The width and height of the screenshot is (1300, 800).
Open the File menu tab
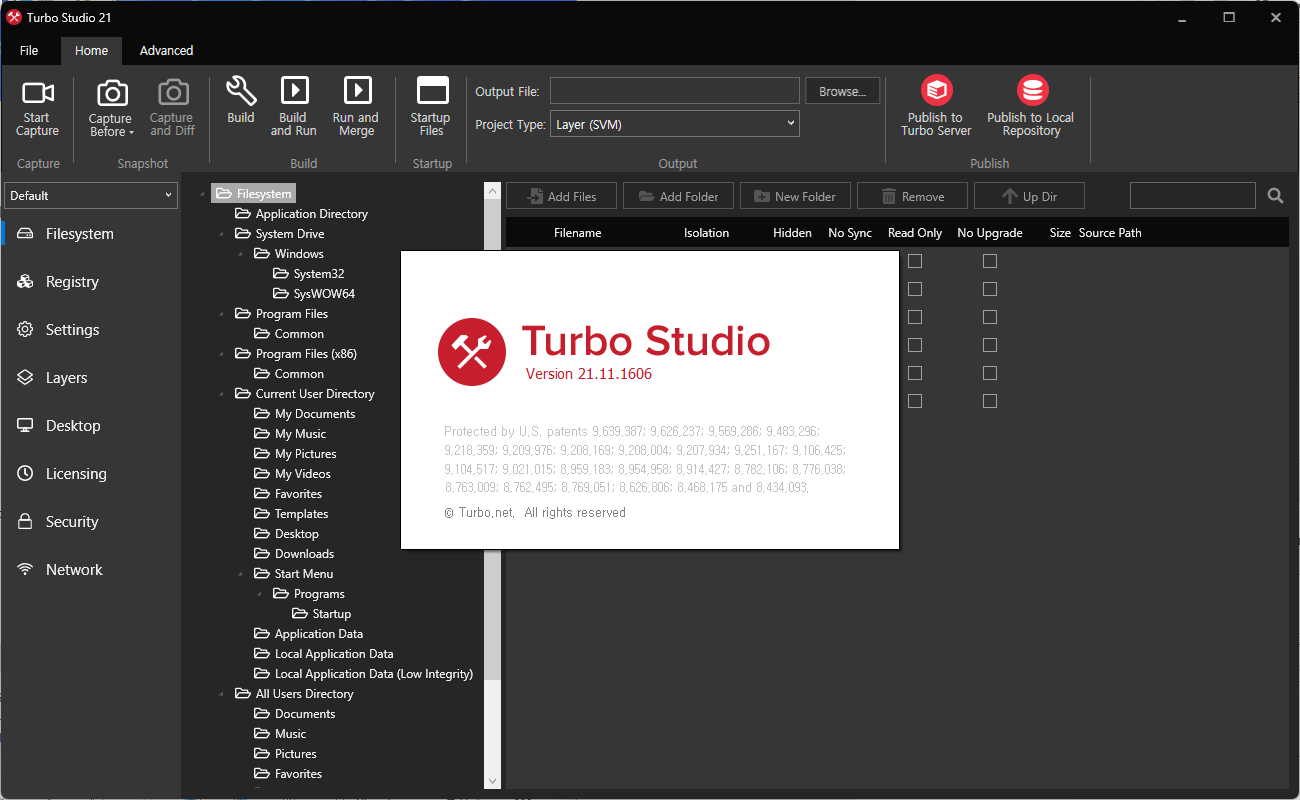click(29, 50)
